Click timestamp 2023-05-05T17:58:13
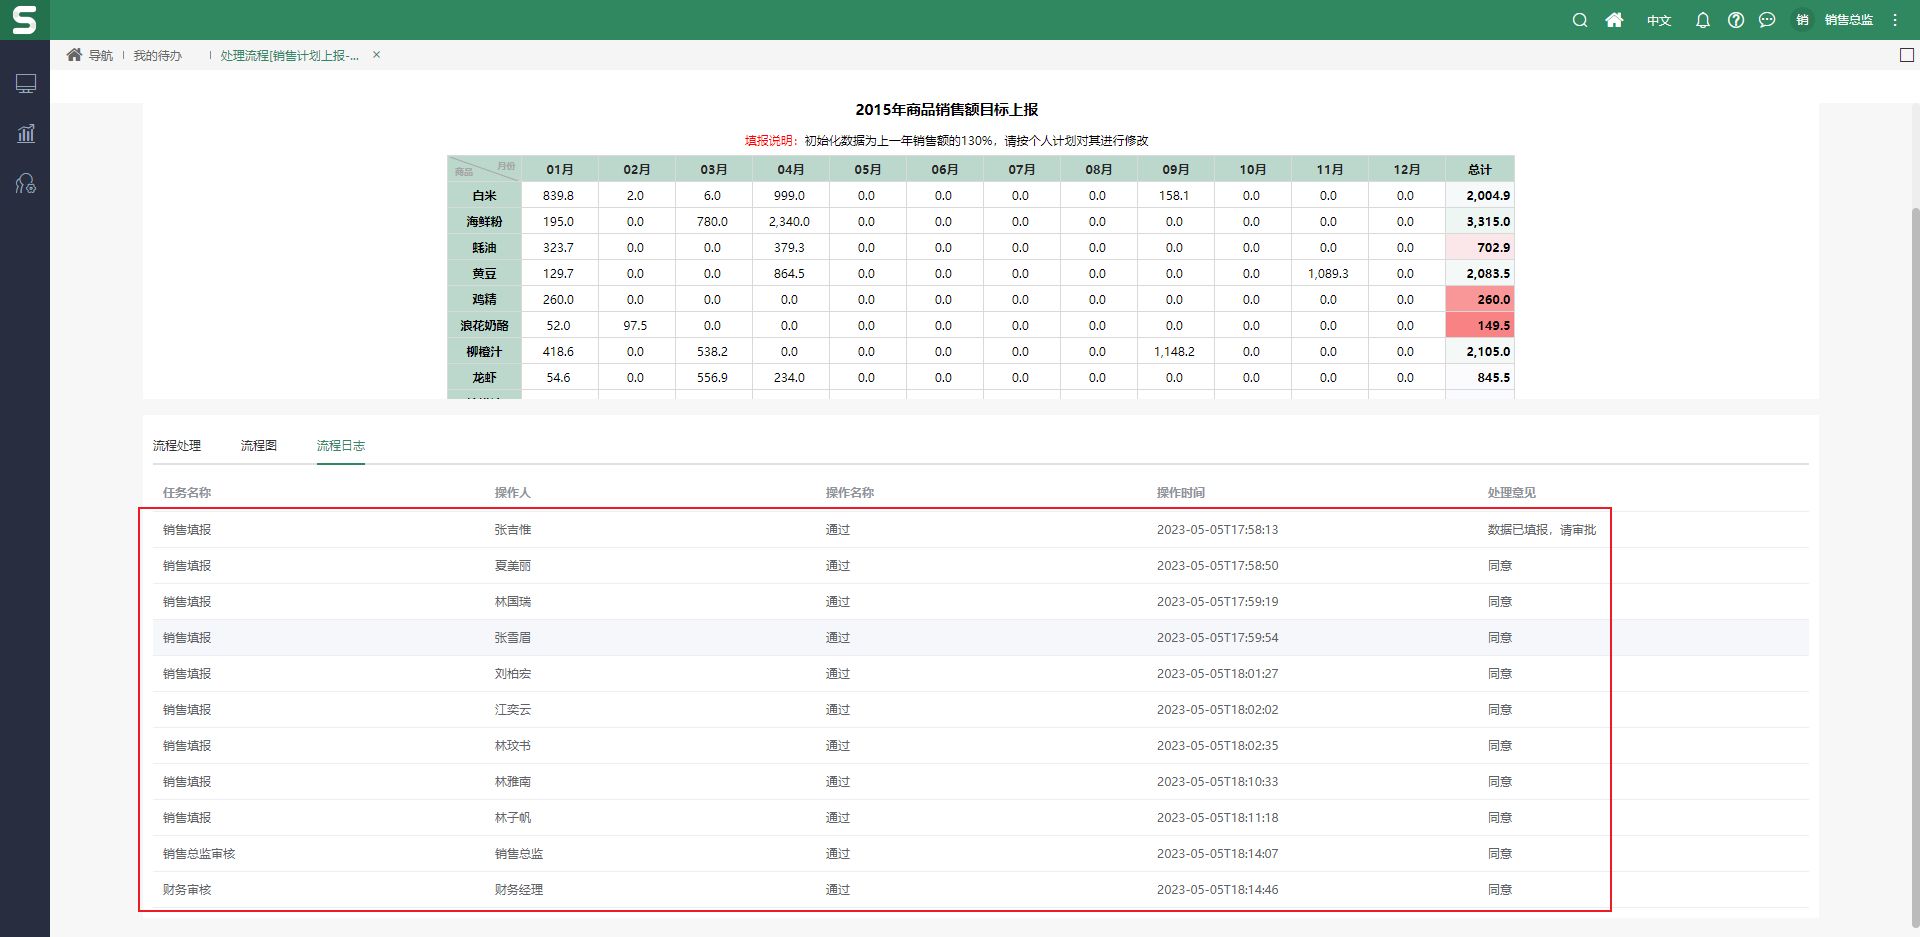 [1217, 530]
